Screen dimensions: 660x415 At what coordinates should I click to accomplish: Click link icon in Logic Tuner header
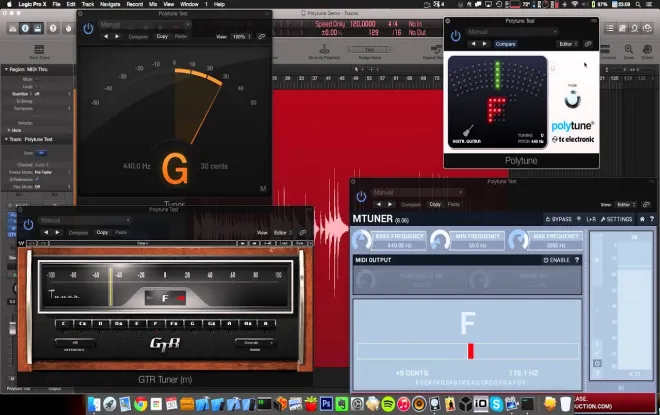coord(261,37)
